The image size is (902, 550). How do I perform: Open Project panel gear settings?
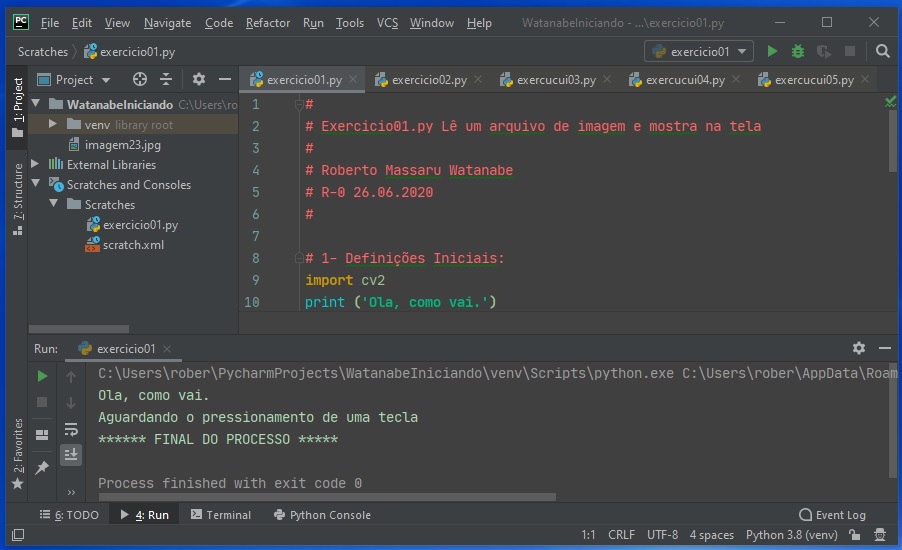click(198, 80)
